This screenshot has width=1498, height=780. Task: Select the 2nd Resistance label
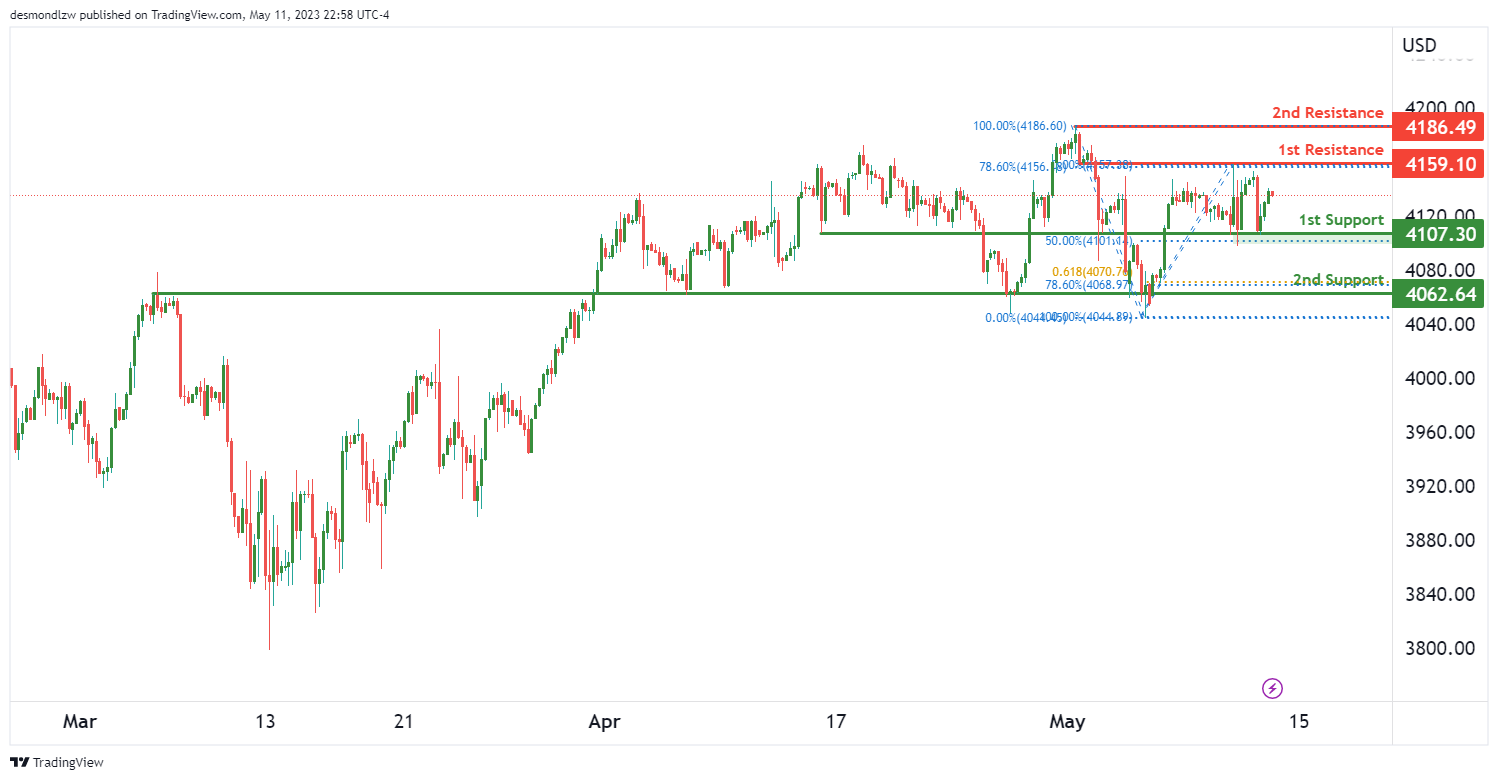(x=1327, y=113)
